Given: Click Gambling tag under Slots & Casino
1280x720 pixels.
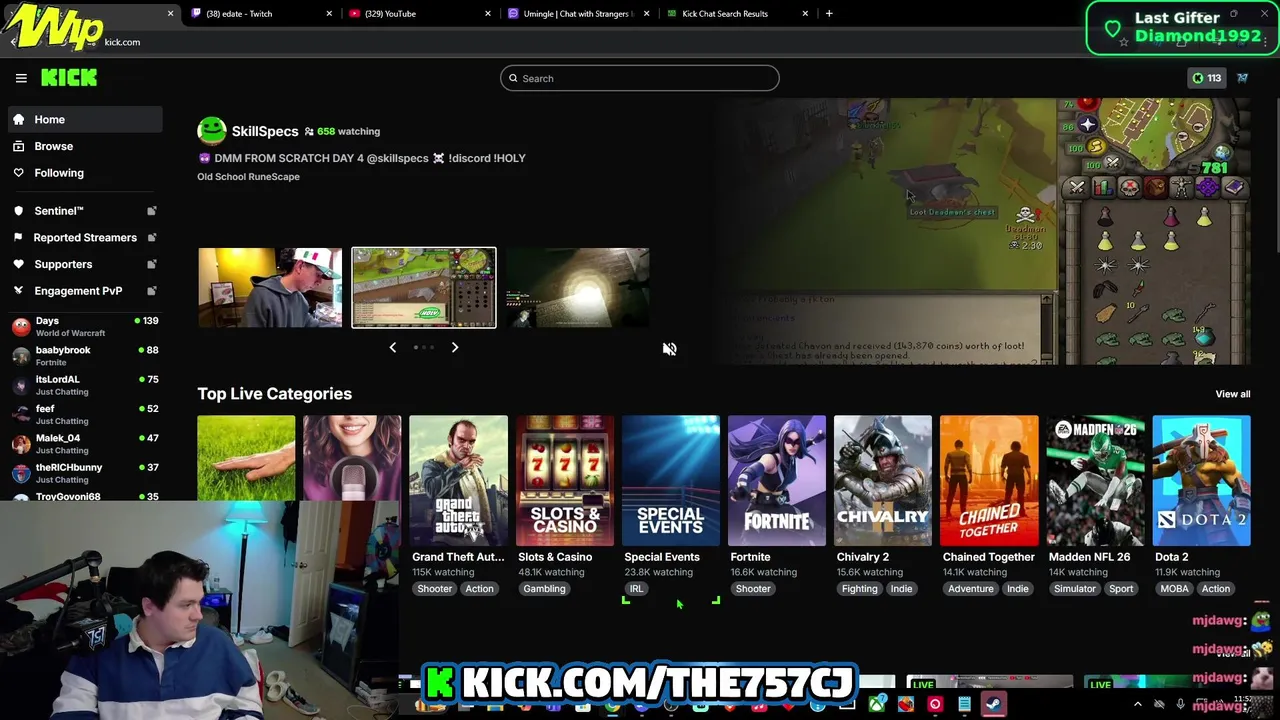Looking at the screenshot, I should click(x=544, y=589).
